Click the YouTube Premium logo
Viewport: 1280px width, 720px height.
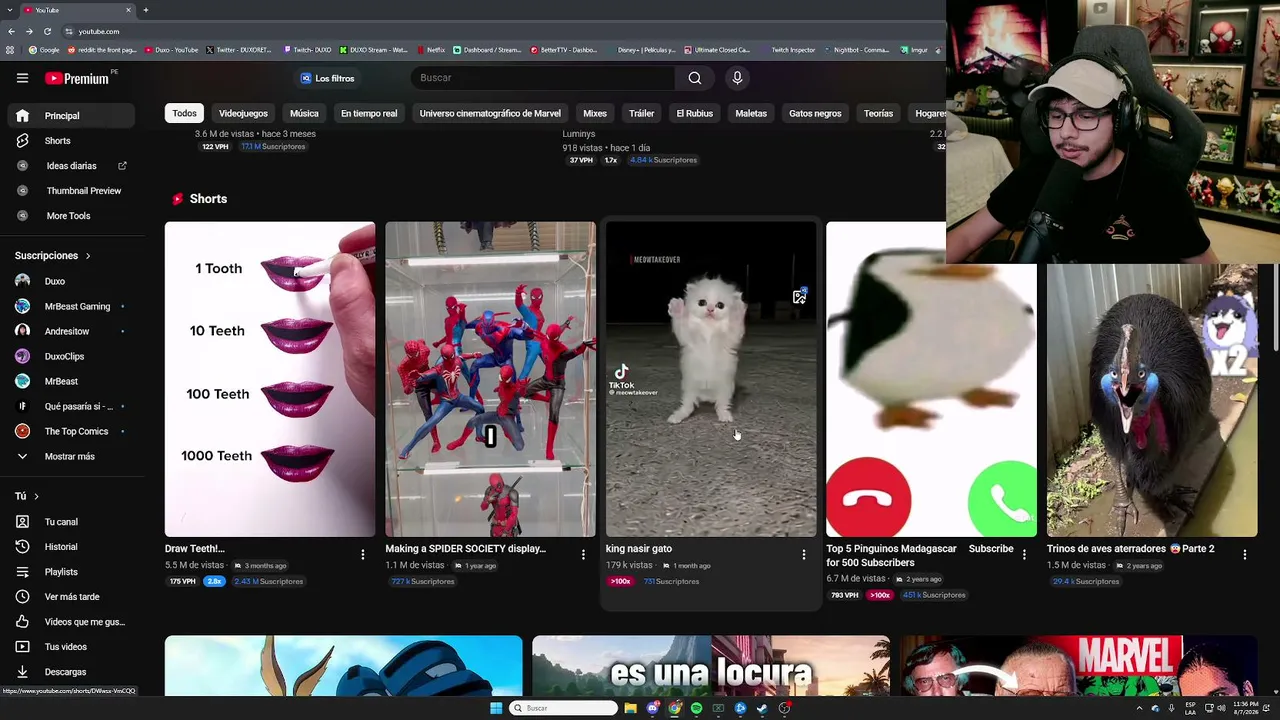[x=76, y=78]
